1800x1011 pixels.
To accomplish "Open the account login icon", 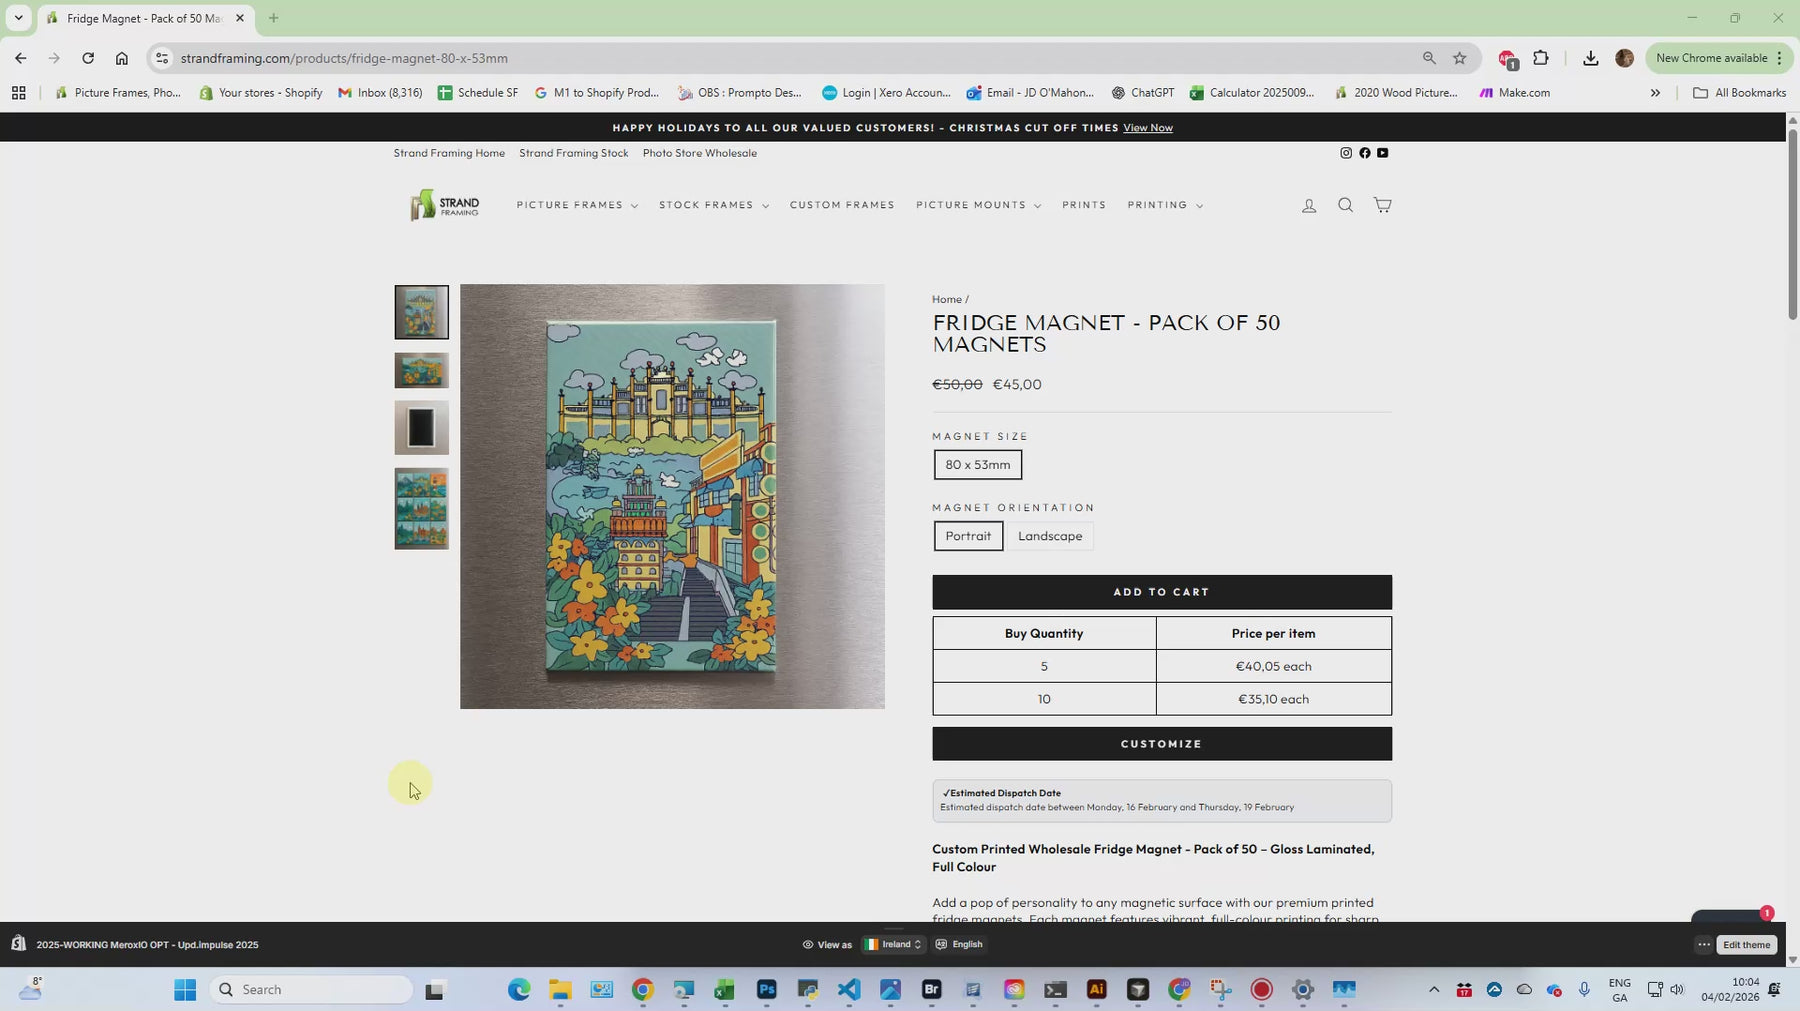I will (x=1308, y=206).
